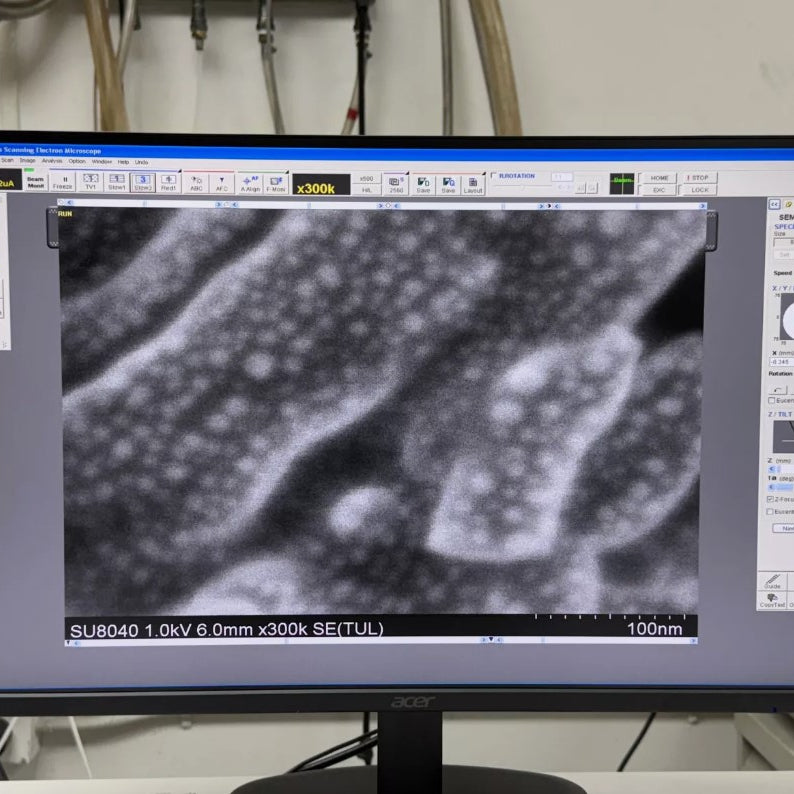Select Red1 reduced area scan
Screen dimensions: 794x794
pos(169,183)
